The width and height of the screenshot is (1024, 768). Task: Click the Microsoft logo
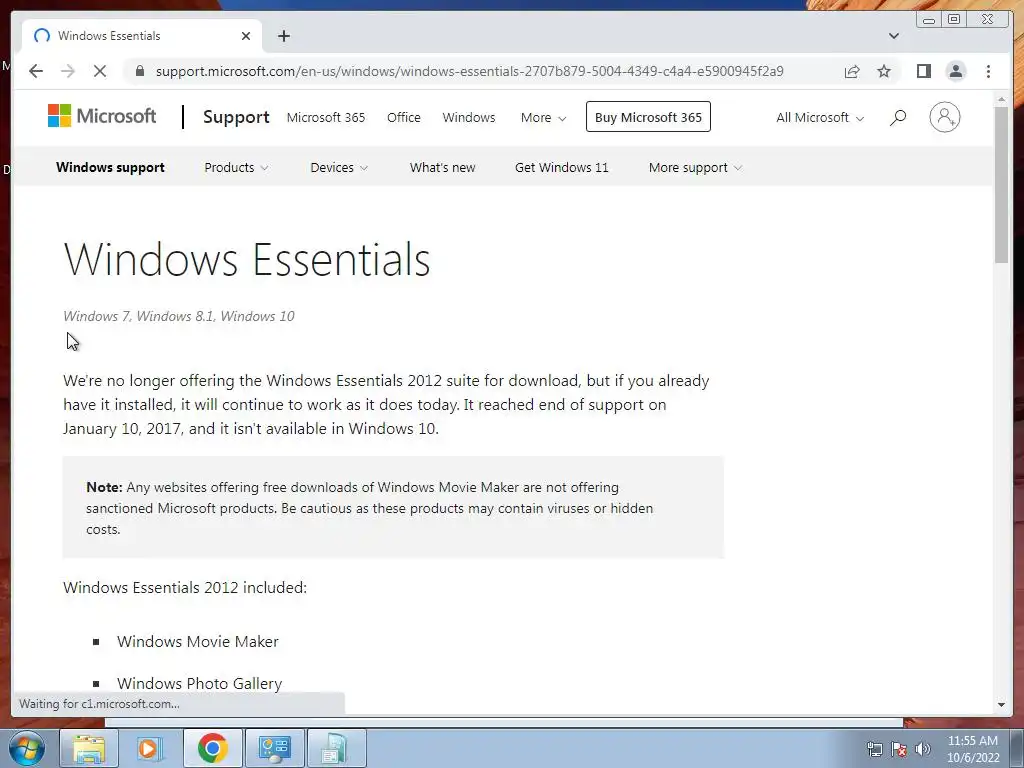(102, 116)
